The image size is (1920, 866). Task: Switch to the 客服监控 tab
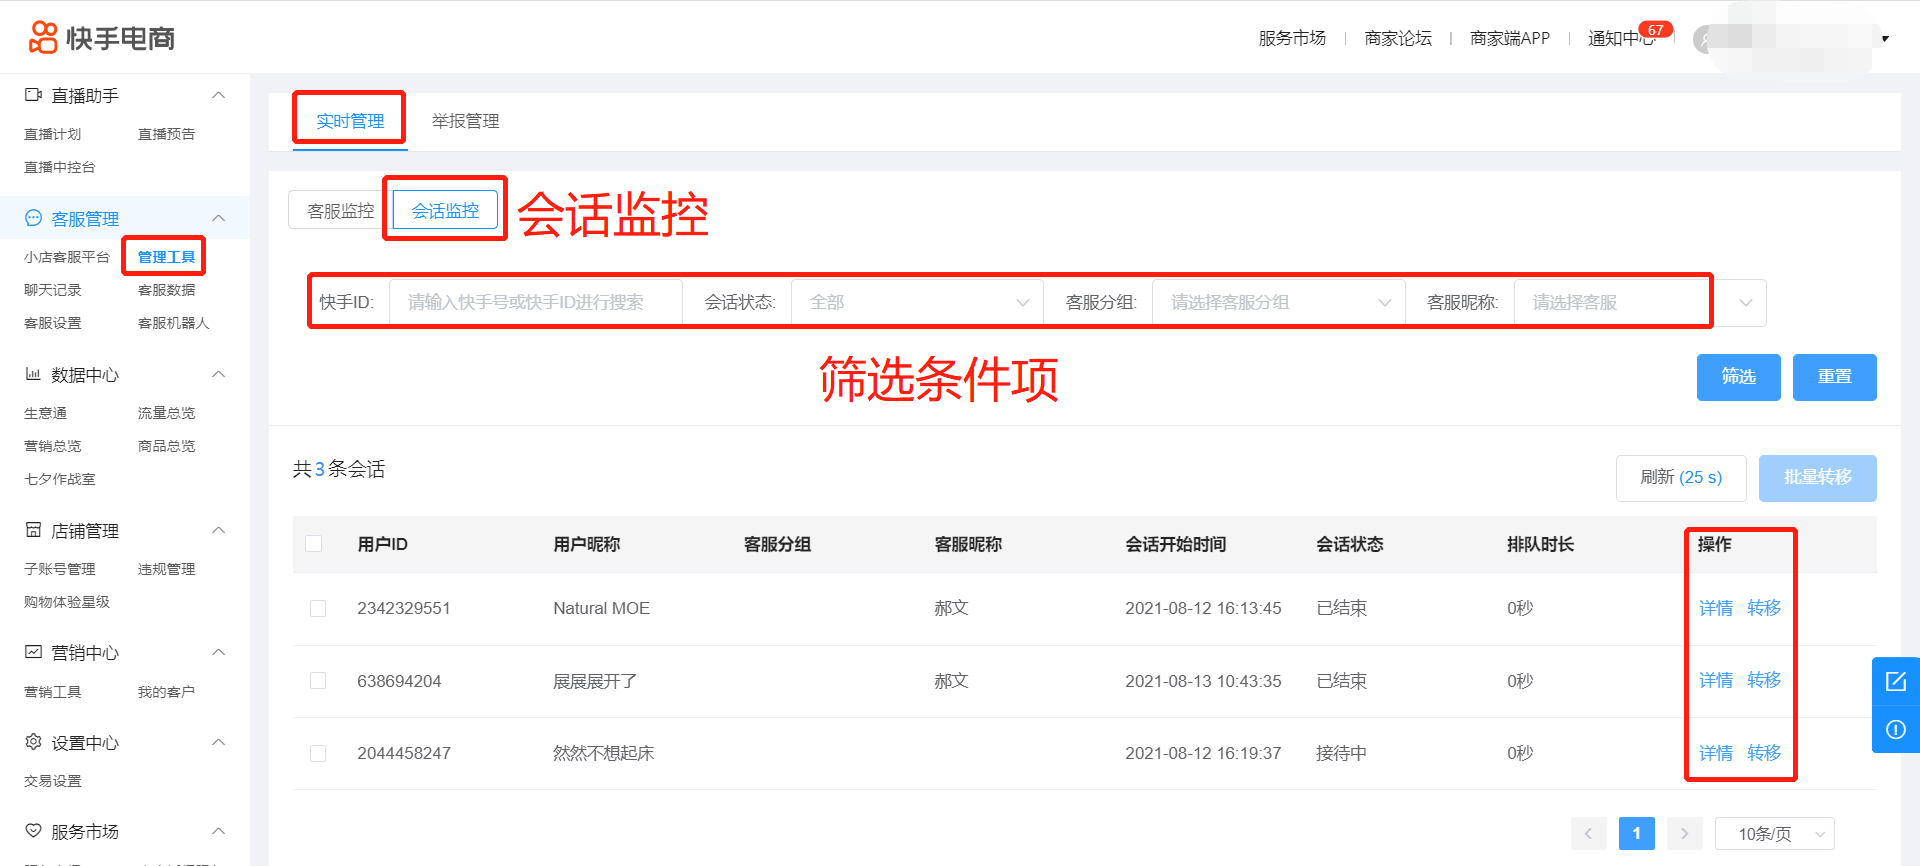(x=340, y=211)
